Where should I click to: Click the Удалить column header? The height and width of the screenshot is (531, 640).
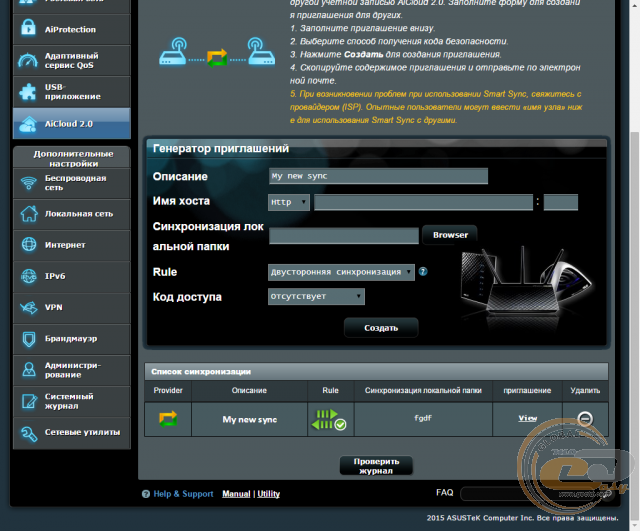(x=585, y=391)
